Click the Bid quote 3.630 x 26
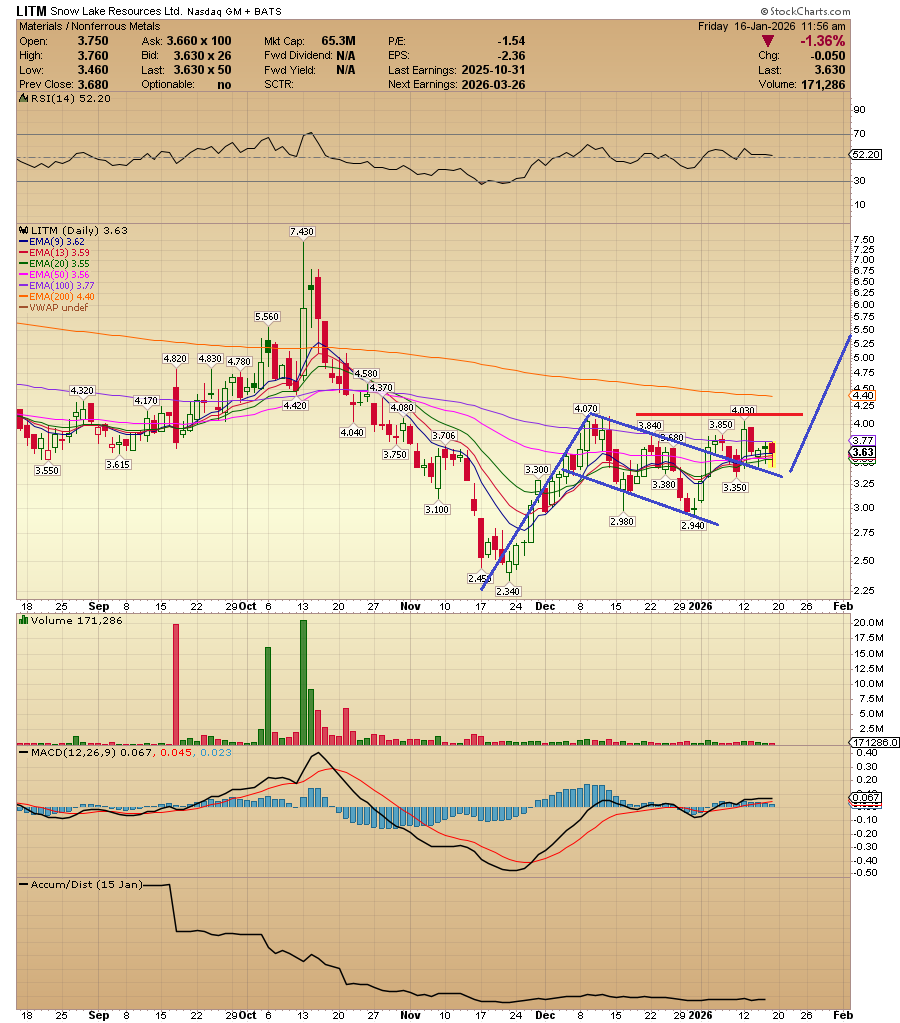Viewport: 900px width, 1023px height. click(202, 55)
